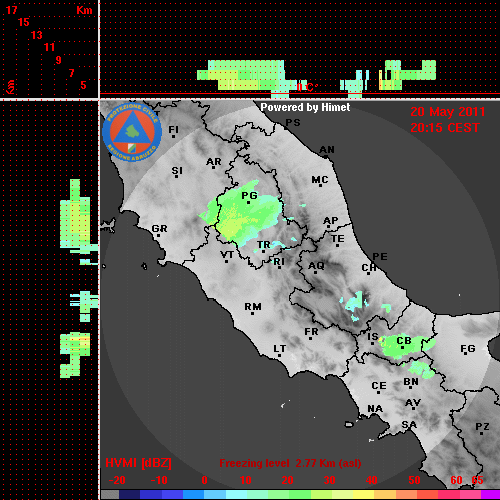
Task: Click the 30 value on the dBZ scale
Action: (329, 480)
